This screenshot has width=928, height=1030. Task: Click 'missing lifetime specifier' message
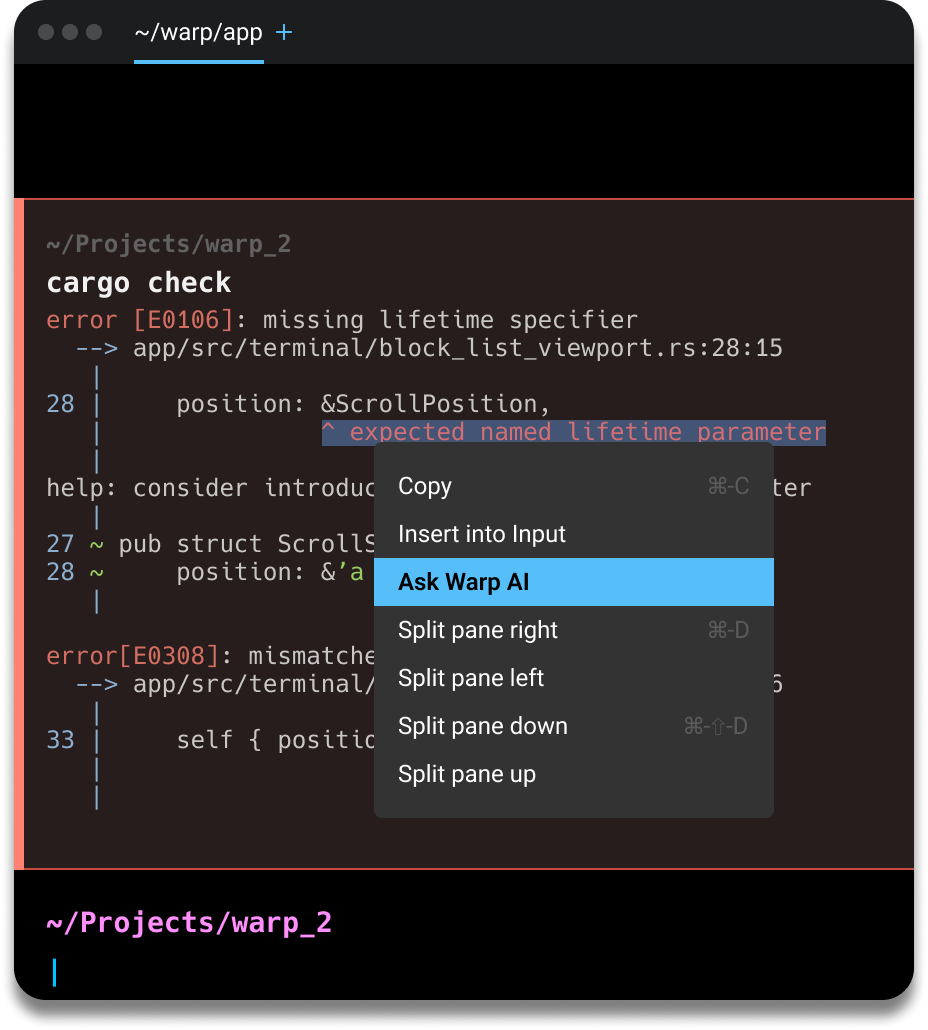pos(451,320)
